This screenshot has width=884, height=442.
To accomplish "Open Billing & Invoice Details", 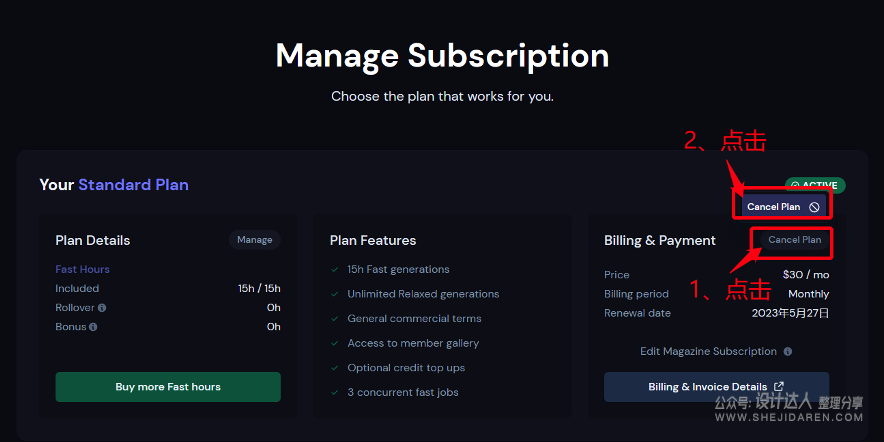I will tap(717, 387).
